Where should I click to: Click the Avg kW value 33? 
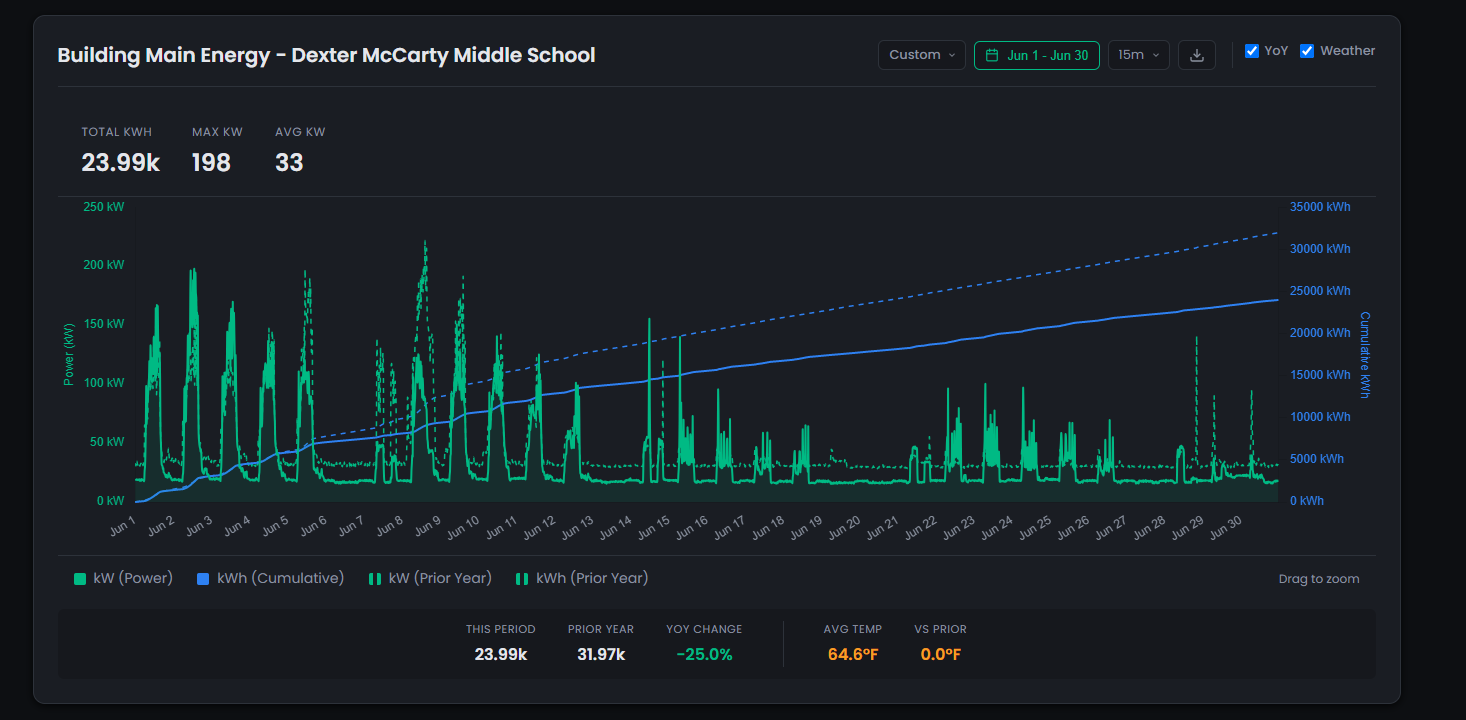pos(289,163)
